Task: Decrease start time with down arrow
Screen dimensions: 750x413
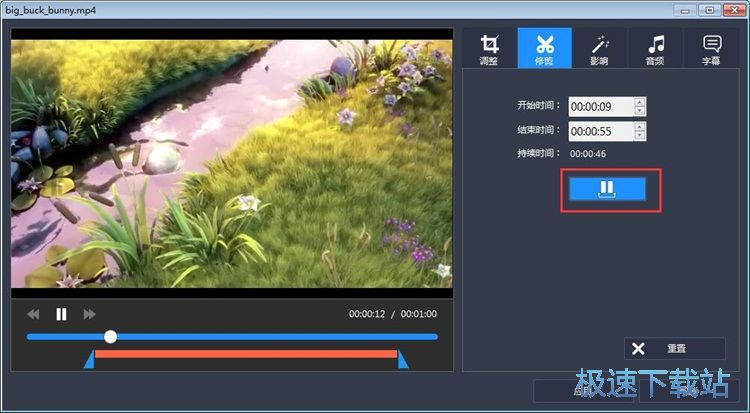Action: click(640, 111)
